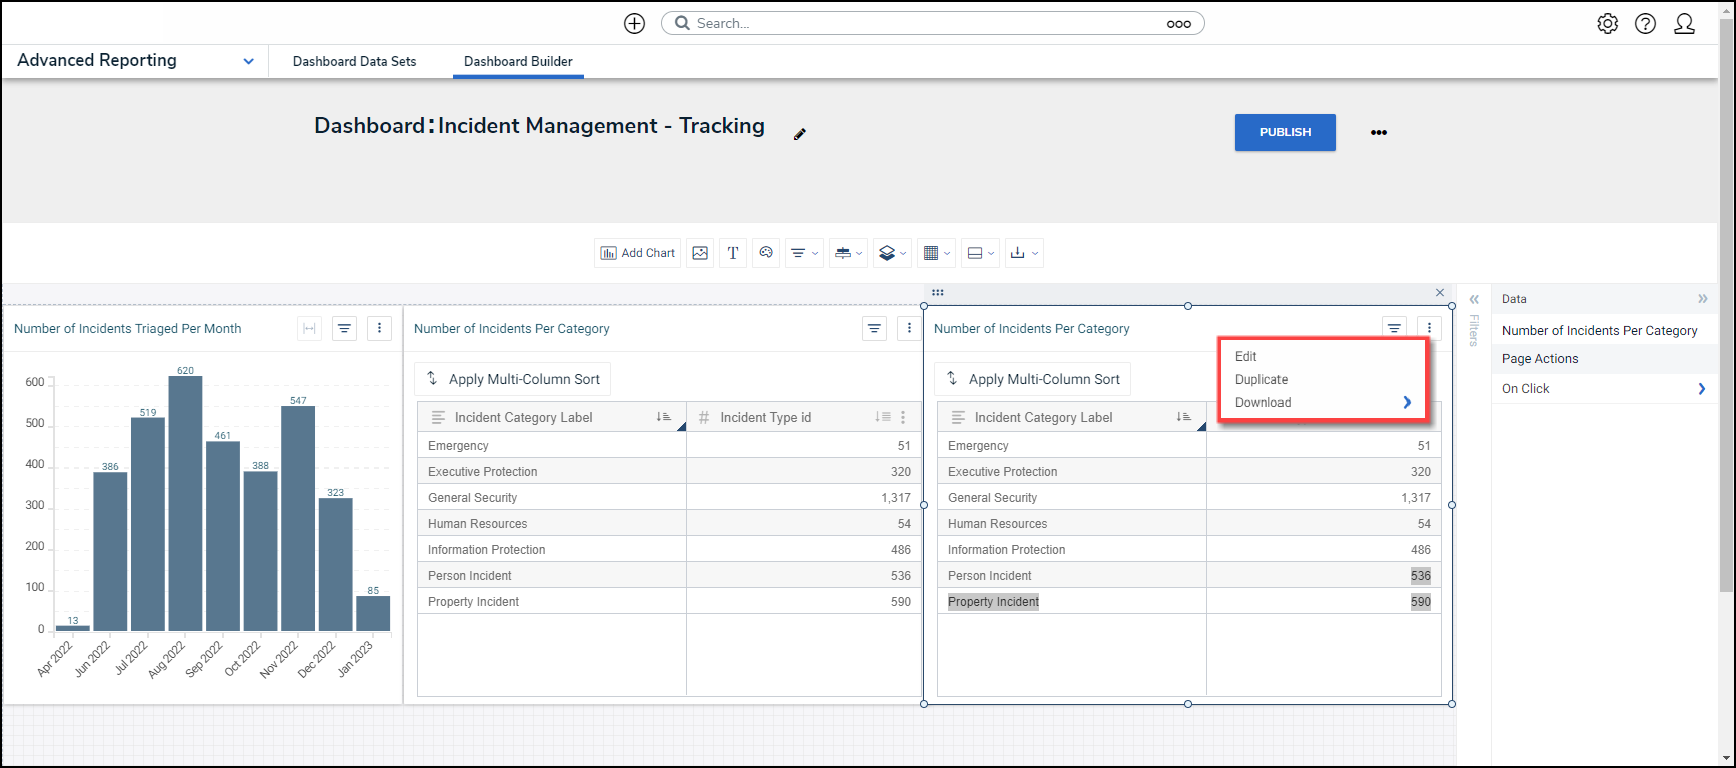This screenshot has width=1736, height=768.
Task: Open the more options ellipsis beside Publish
Action: point(1378,132)
